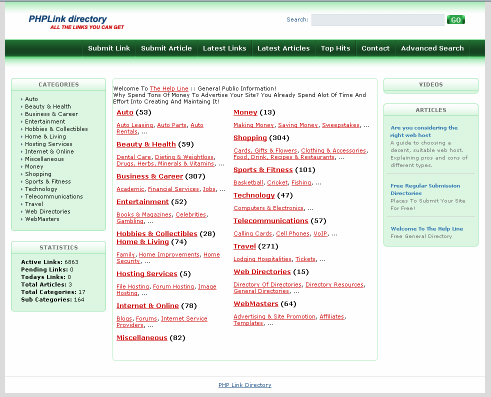Screen dimensions: 491x397
Task: Open Submit Link in navigation bar
Action: 109,48
